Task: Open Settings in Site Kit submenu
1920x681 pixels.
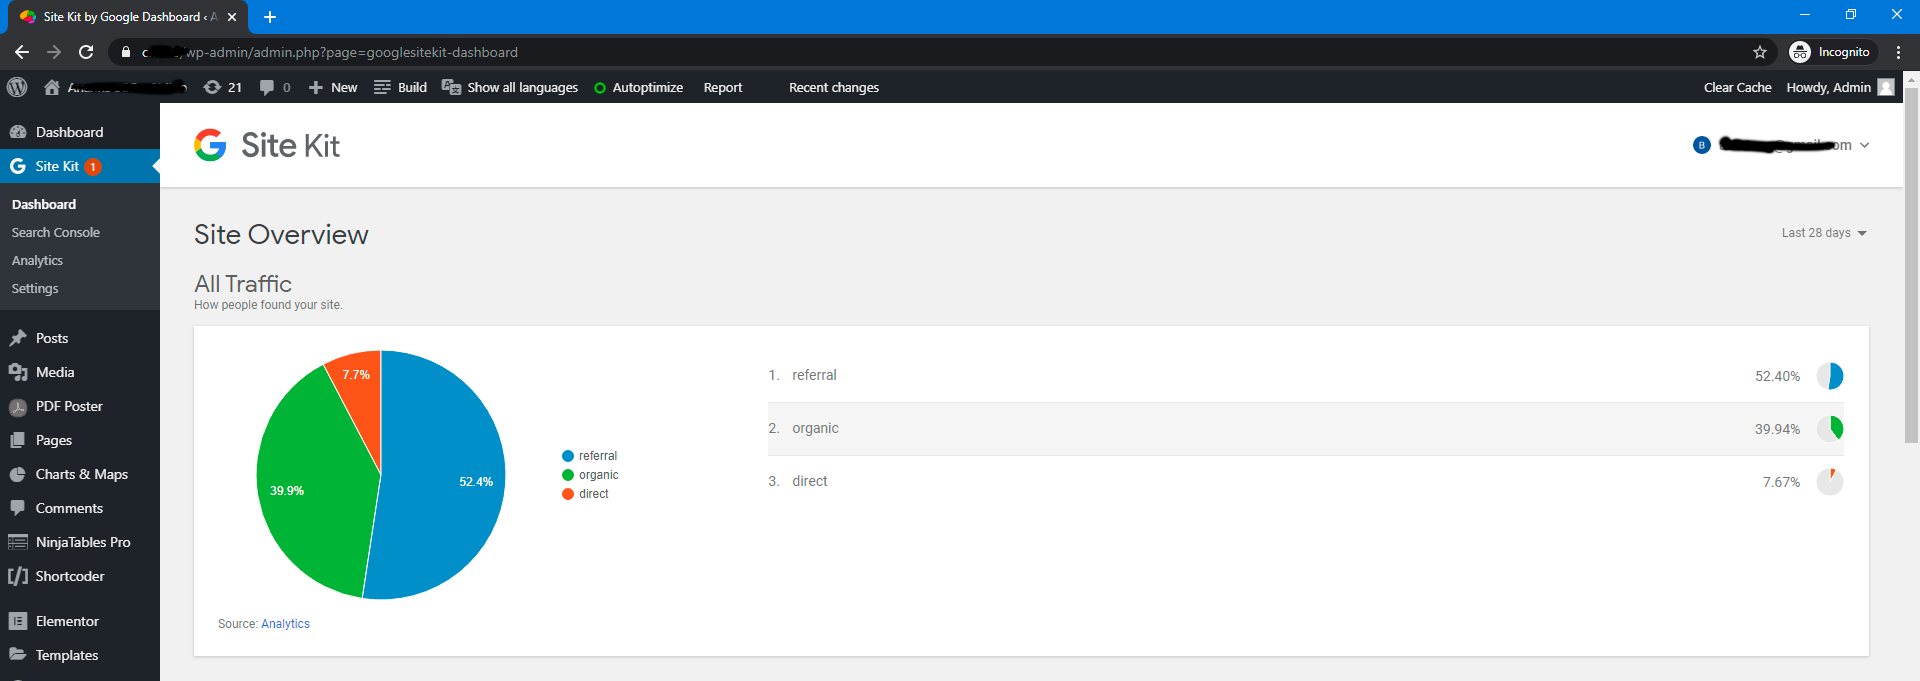Action: point(35,288)
